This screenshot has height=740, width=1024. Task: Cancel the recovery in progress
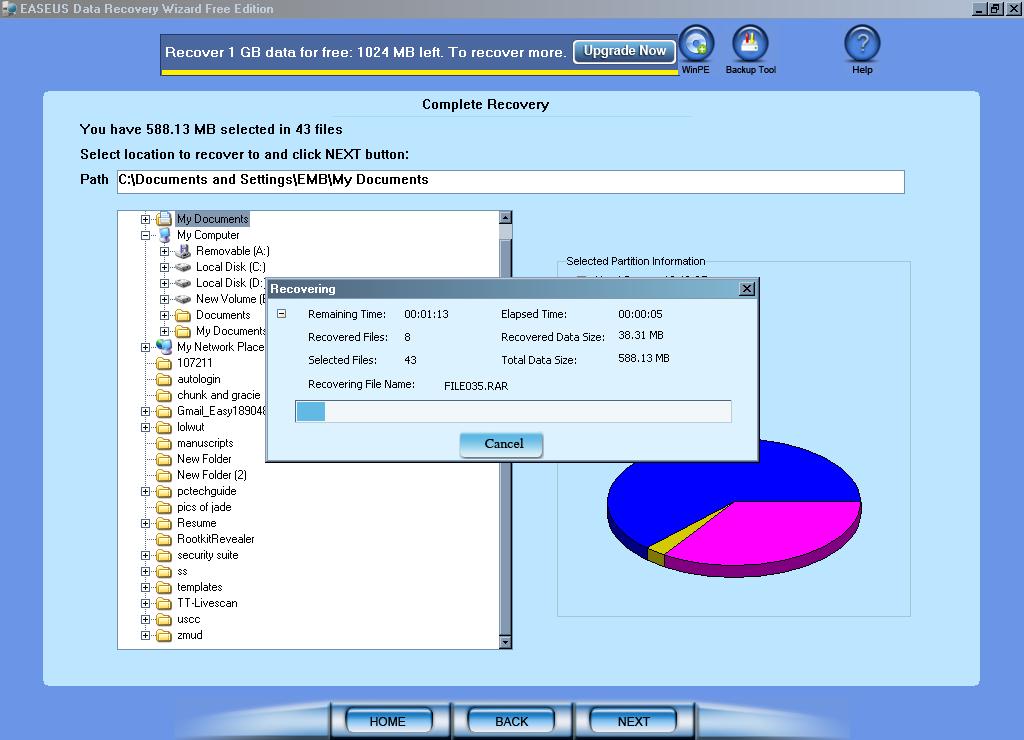coord(502,445)
